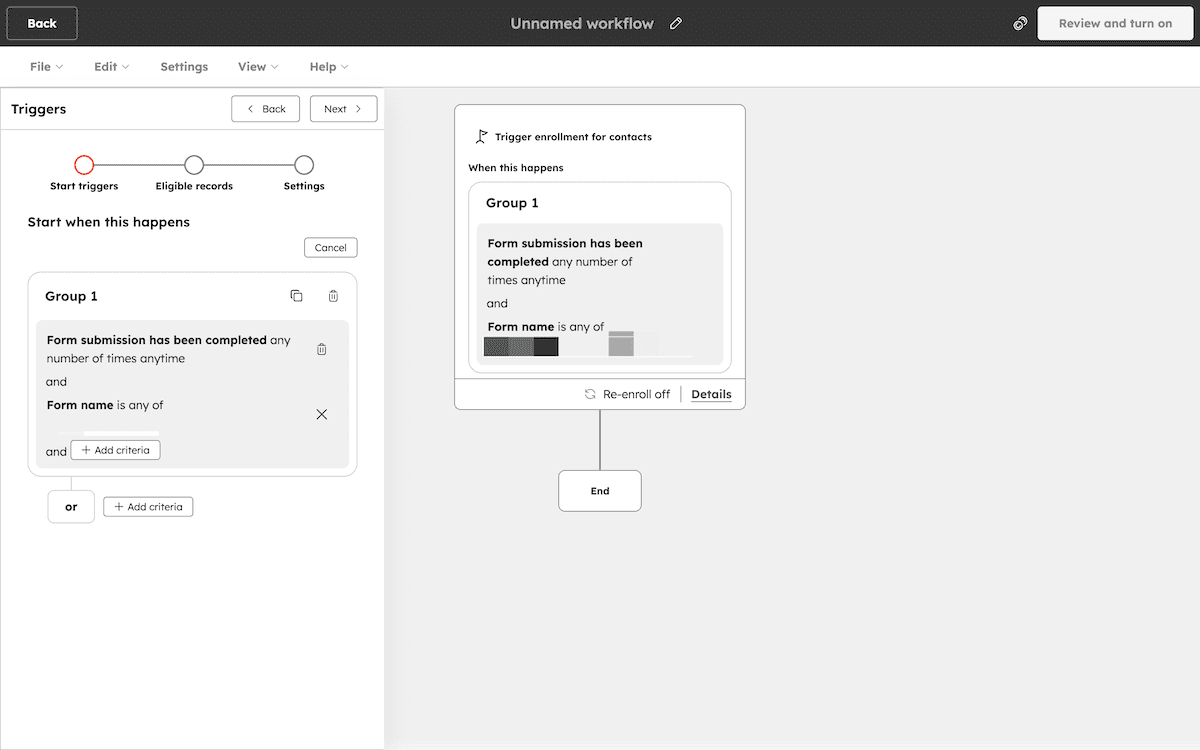The width and height of the screenshot is (1200, 750).
Task: Select Settings in the menu bar
Action: tap(184, 66)
